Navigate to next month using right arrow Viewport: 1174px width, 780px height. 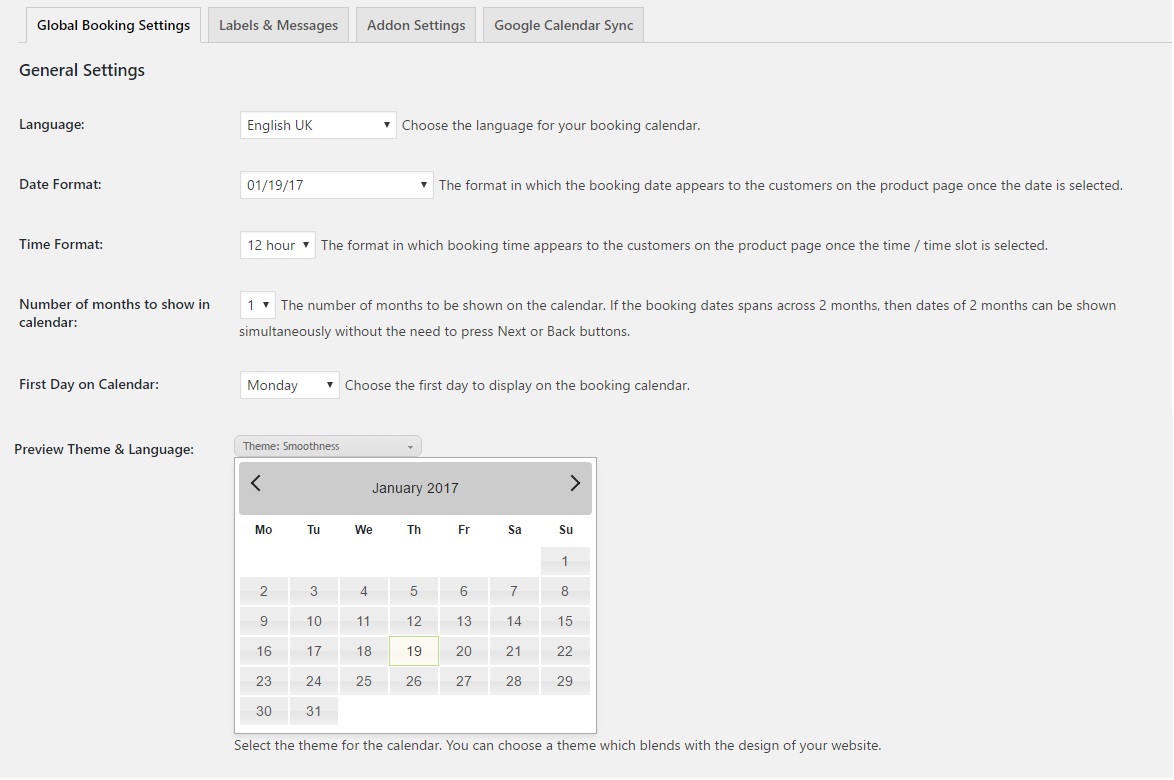575,483
